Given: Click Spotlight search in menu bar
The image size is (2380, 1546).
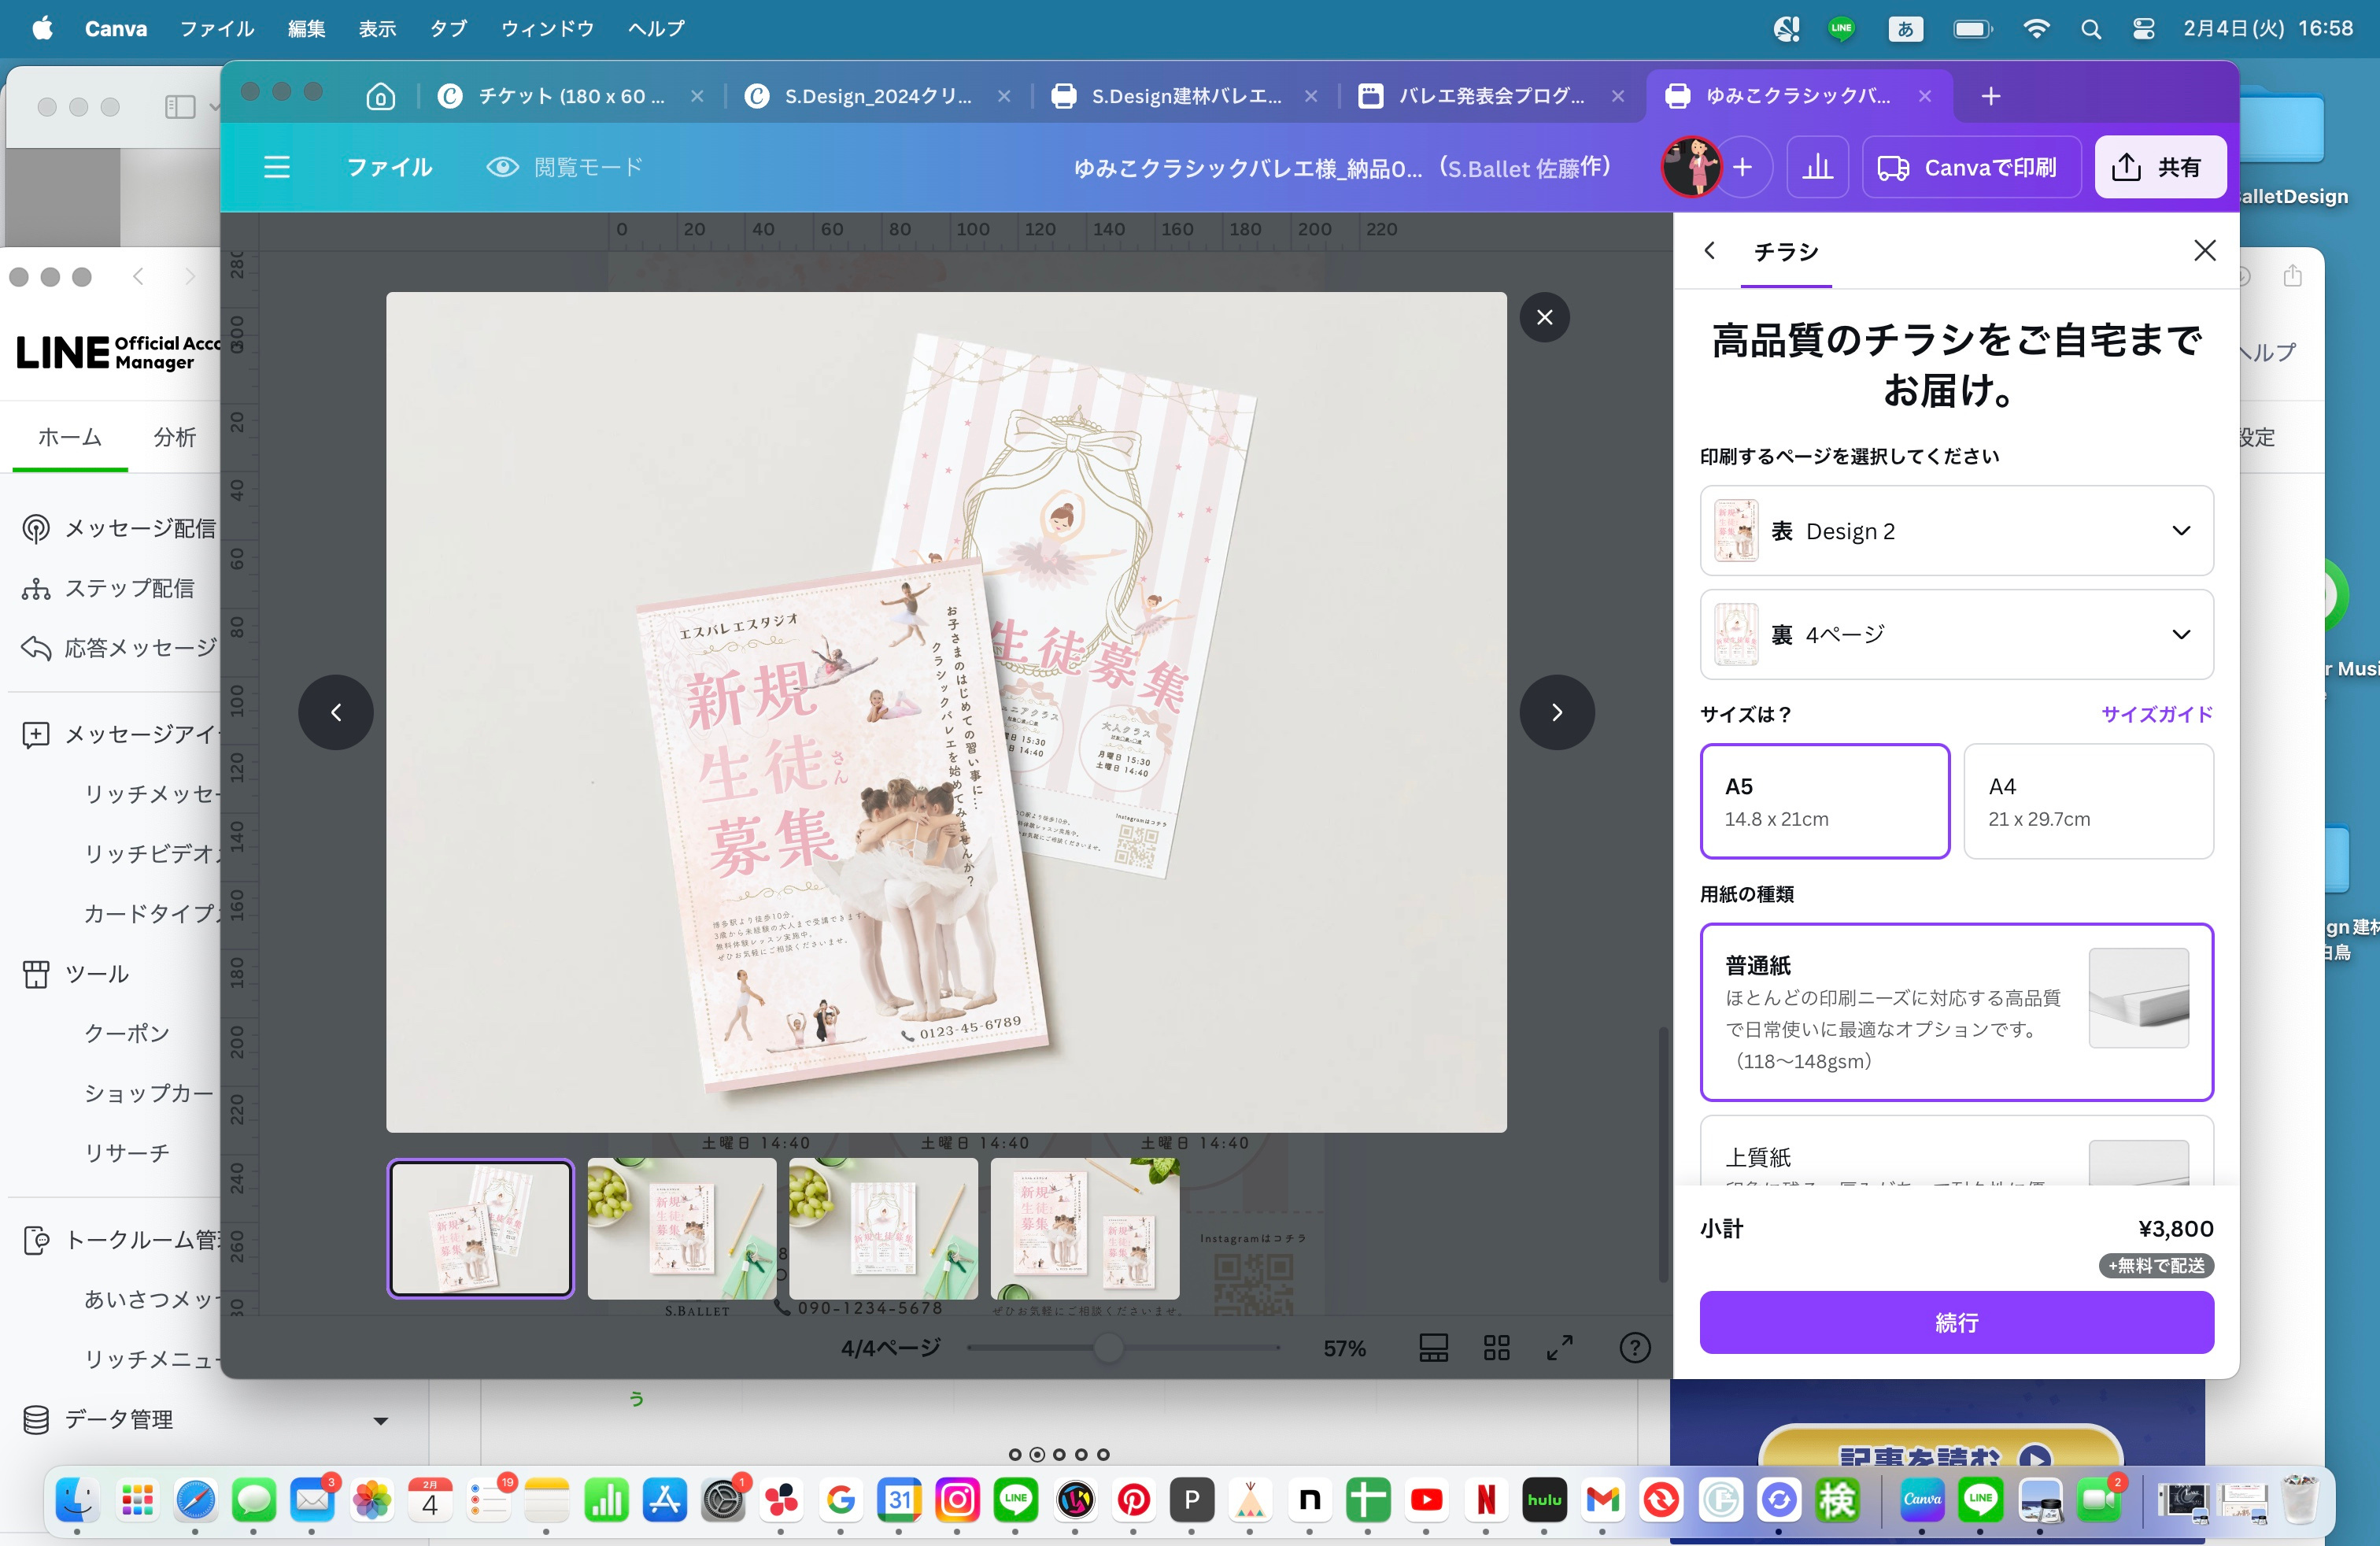Looking at the screenshot, I should [x=2090, y=29].
